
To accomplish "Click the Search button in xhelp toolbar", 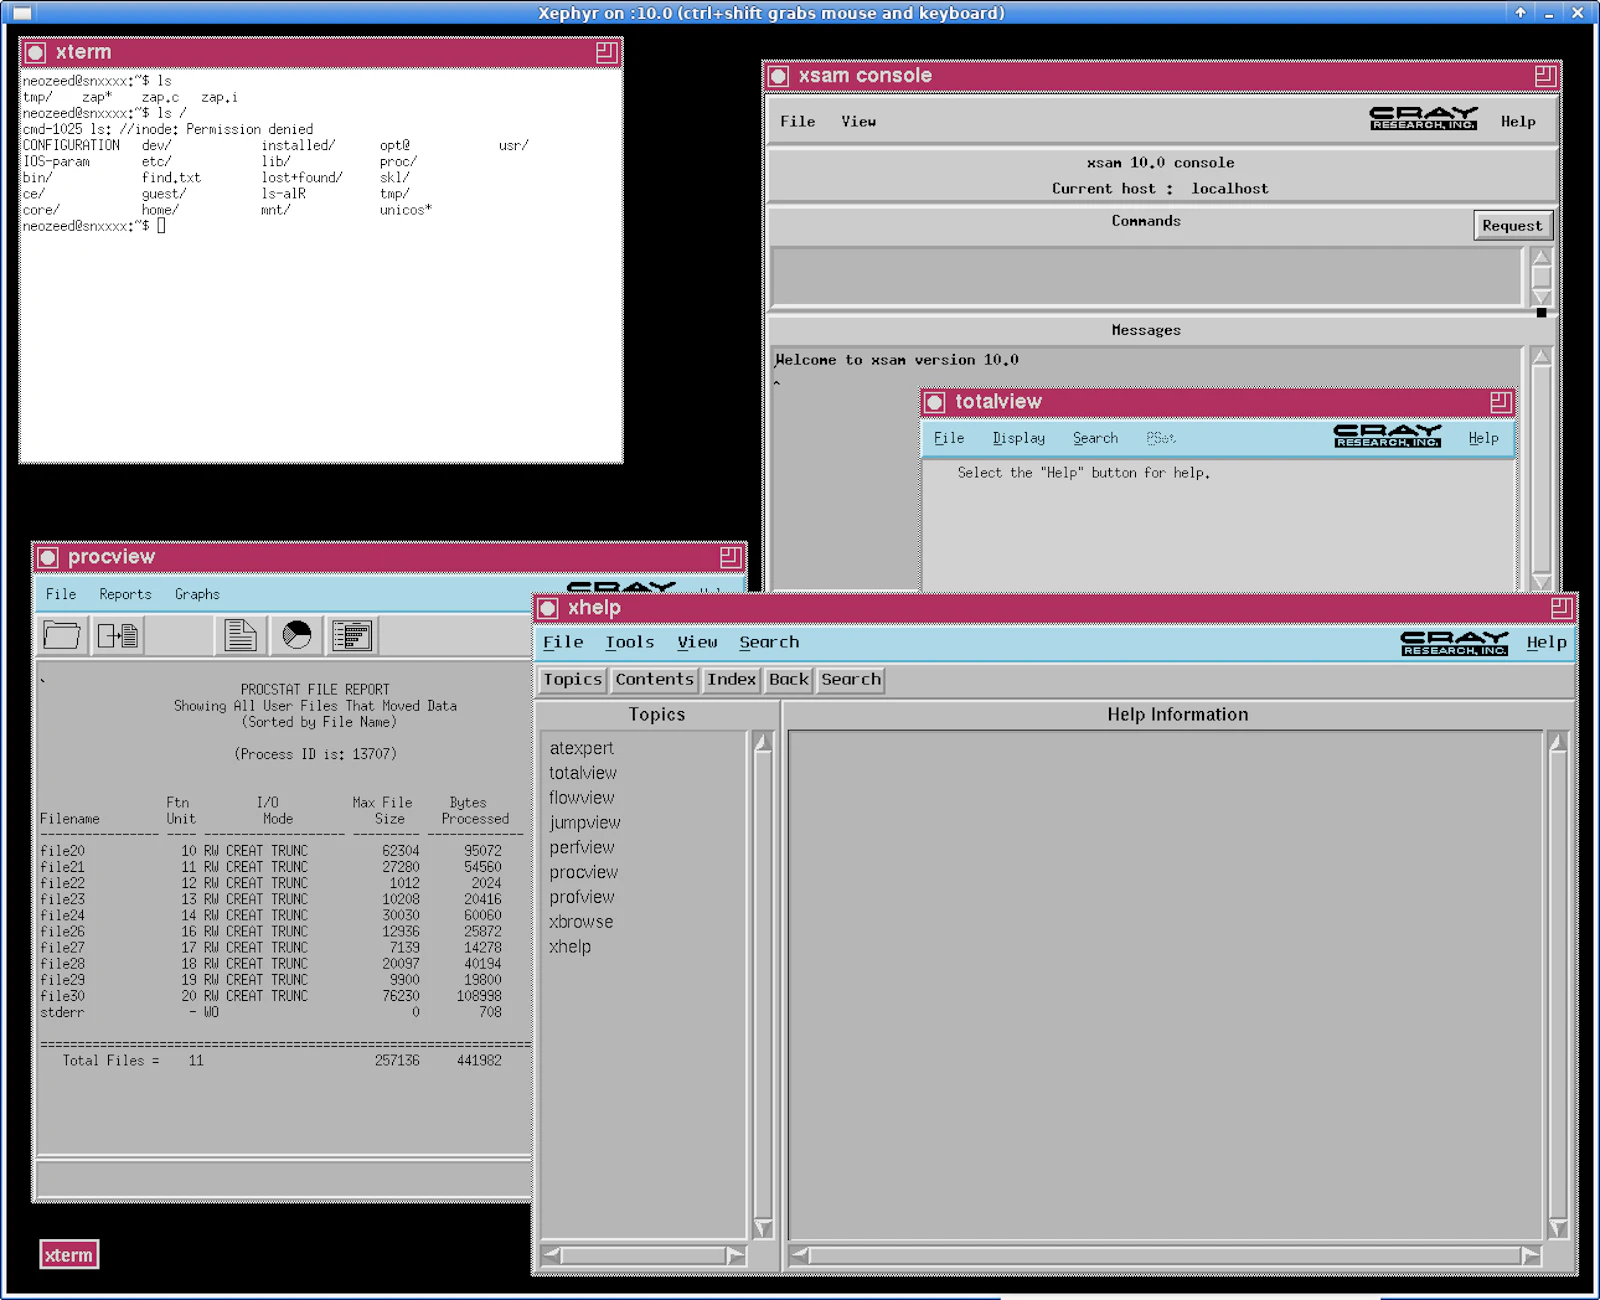I will [850, 680].
